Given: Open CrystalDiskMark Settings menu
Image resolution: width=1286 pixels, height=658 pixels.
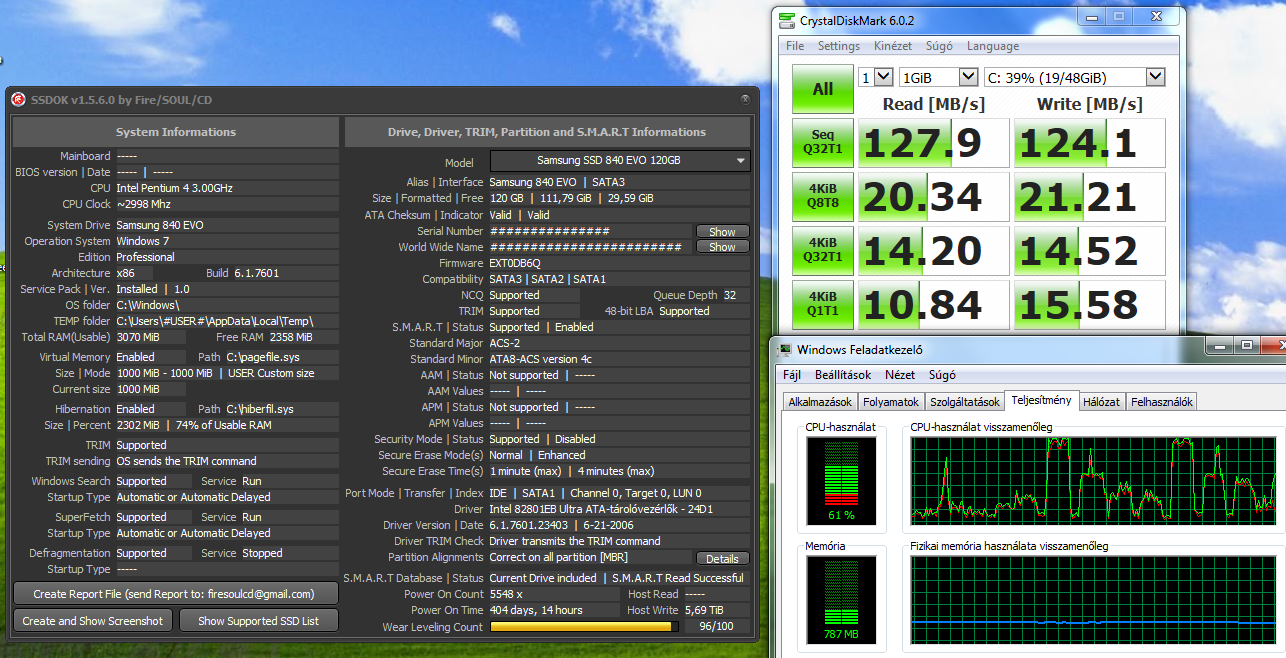Looking at the screenshot, I should 838,46.
